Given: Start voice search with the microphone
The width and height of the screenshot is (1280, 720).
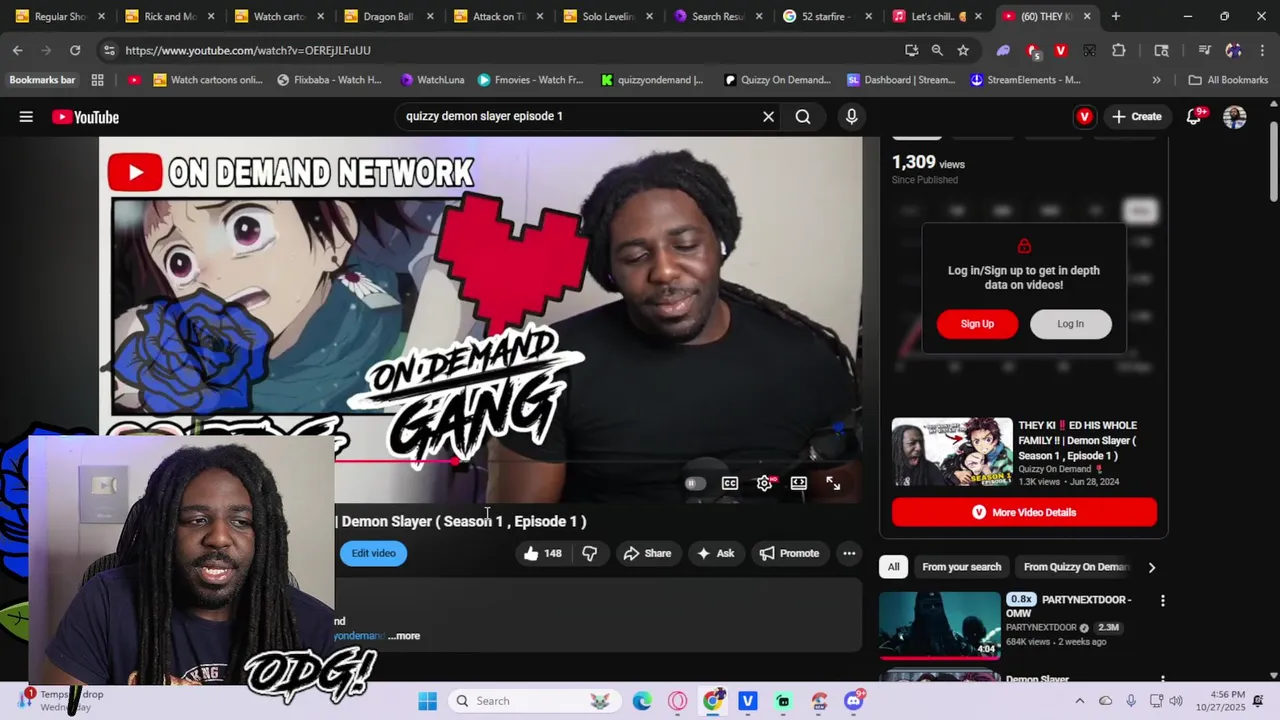Looking at the screenshot, I should click(851, 117).
